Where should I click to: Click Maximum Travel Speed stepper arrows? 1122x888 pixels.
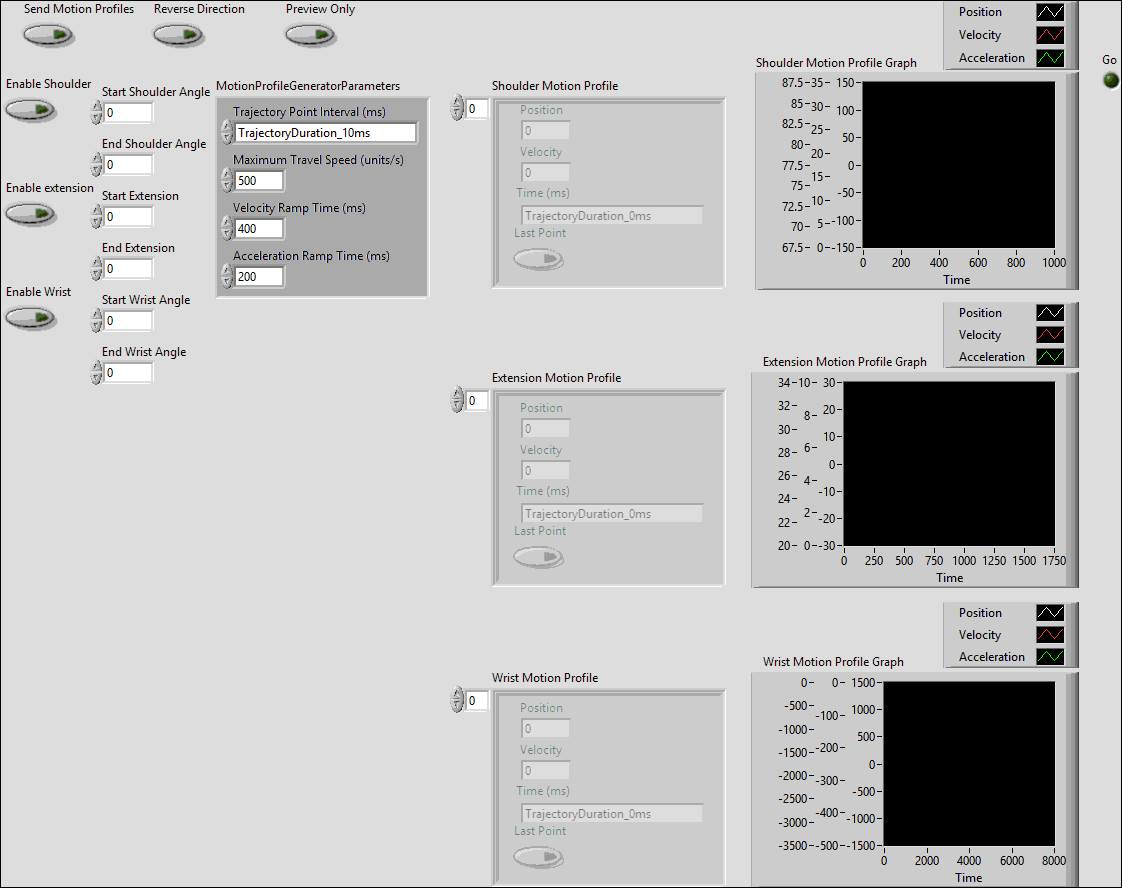pos(227,181)
